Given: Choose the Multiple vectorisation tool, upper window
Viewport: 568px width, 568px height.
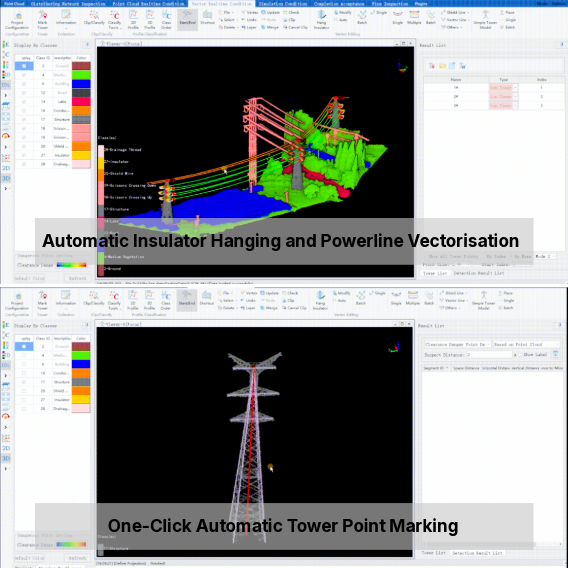Looking at the screenshot, I should tap(414, 18).
